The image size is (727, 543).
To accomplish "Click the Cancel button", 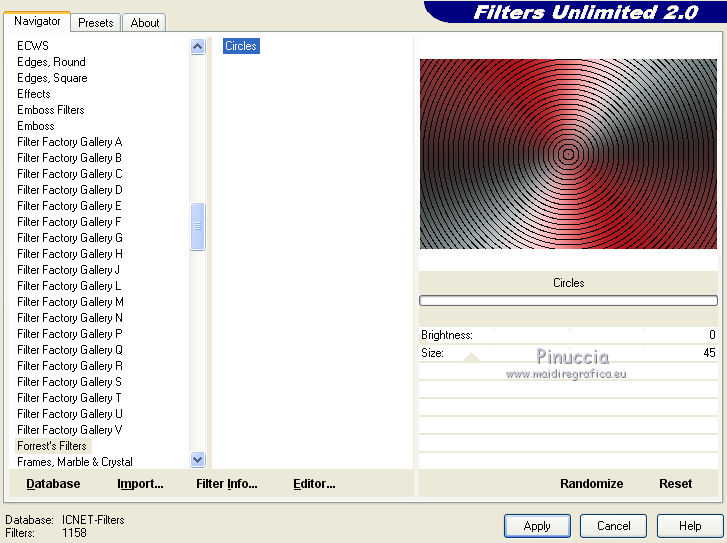I will click(x=613, y=526).
